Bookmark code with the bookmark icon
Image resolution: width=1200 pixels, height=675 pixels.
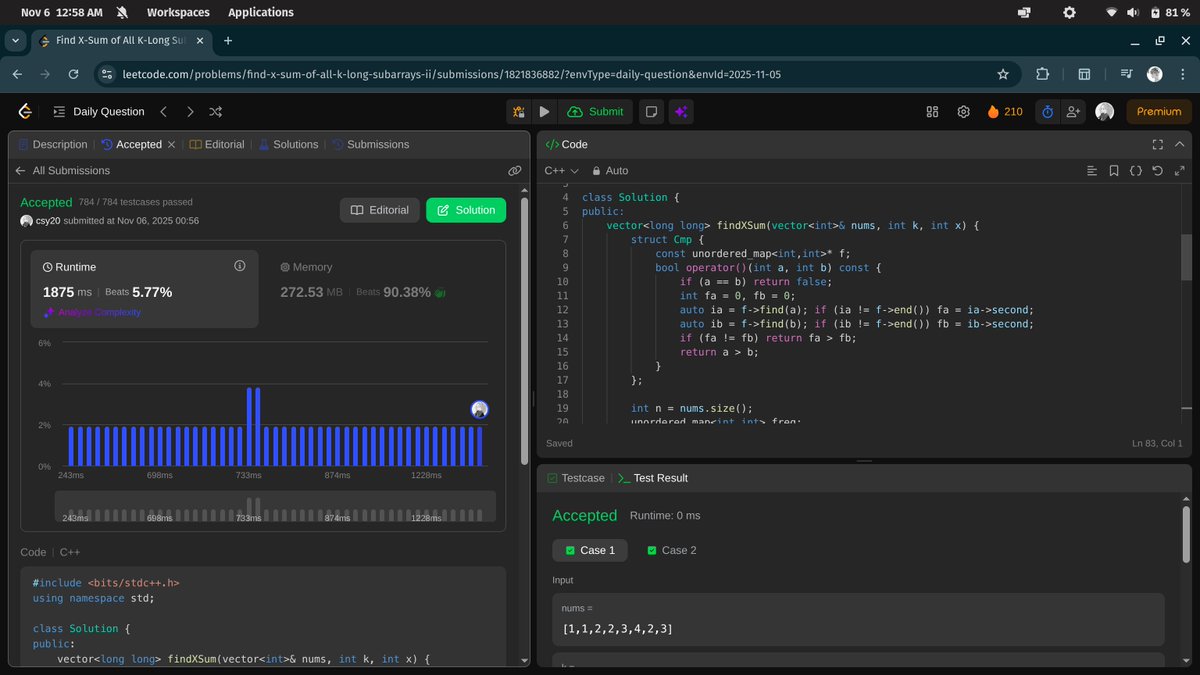click(x=1114, y=171)
